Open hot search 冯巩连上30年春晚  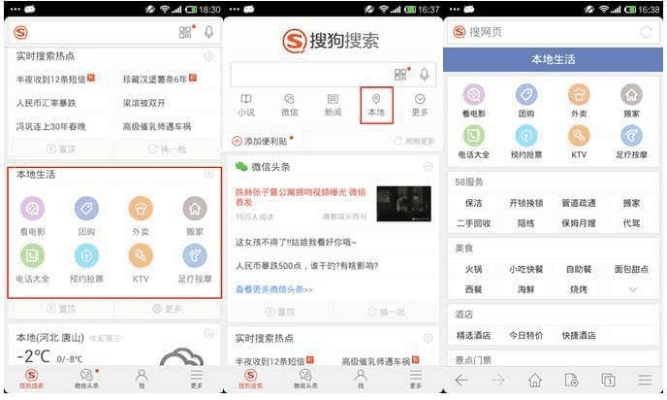point(51,126)
